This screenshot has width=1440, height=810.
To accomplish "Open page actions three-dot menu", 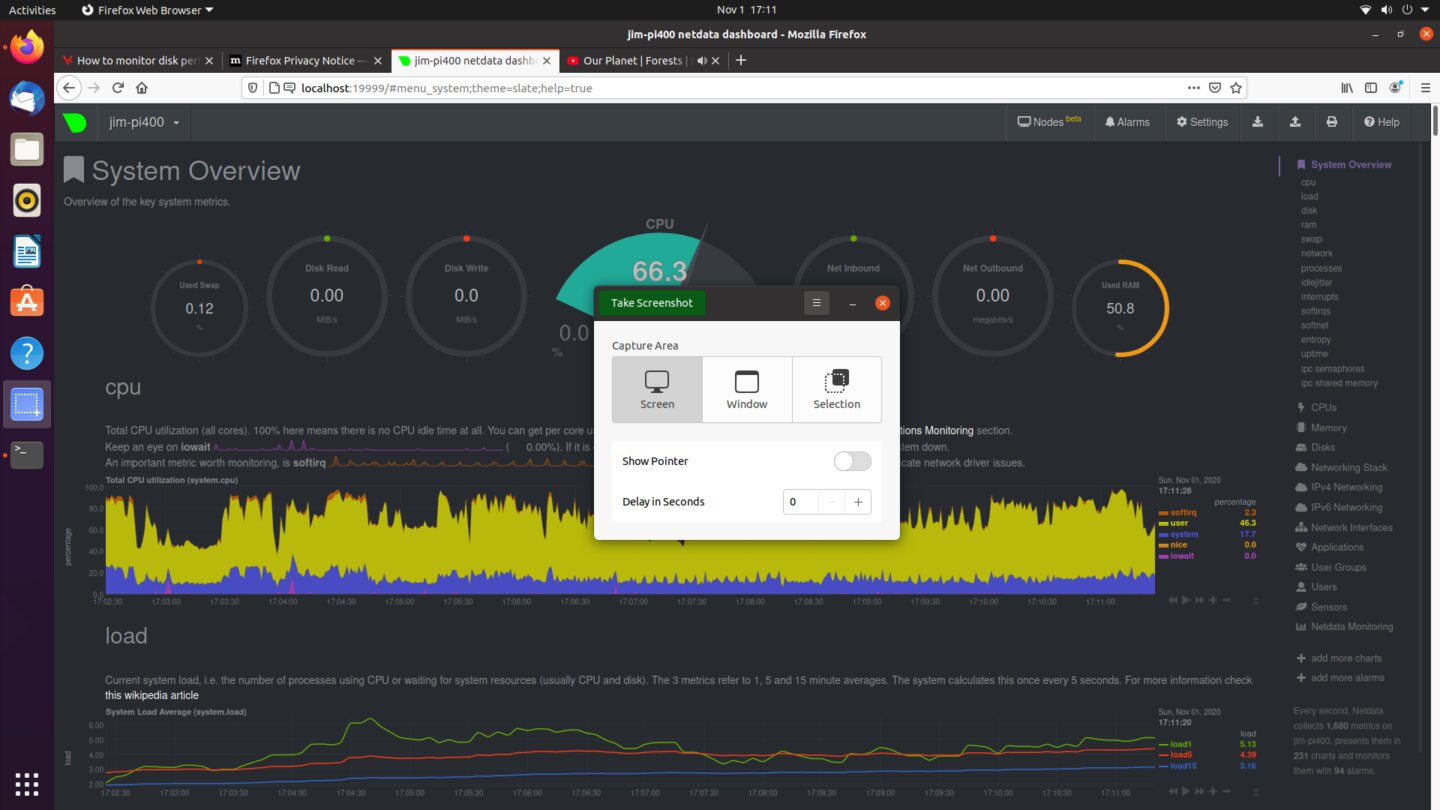I will [1193, 88].
